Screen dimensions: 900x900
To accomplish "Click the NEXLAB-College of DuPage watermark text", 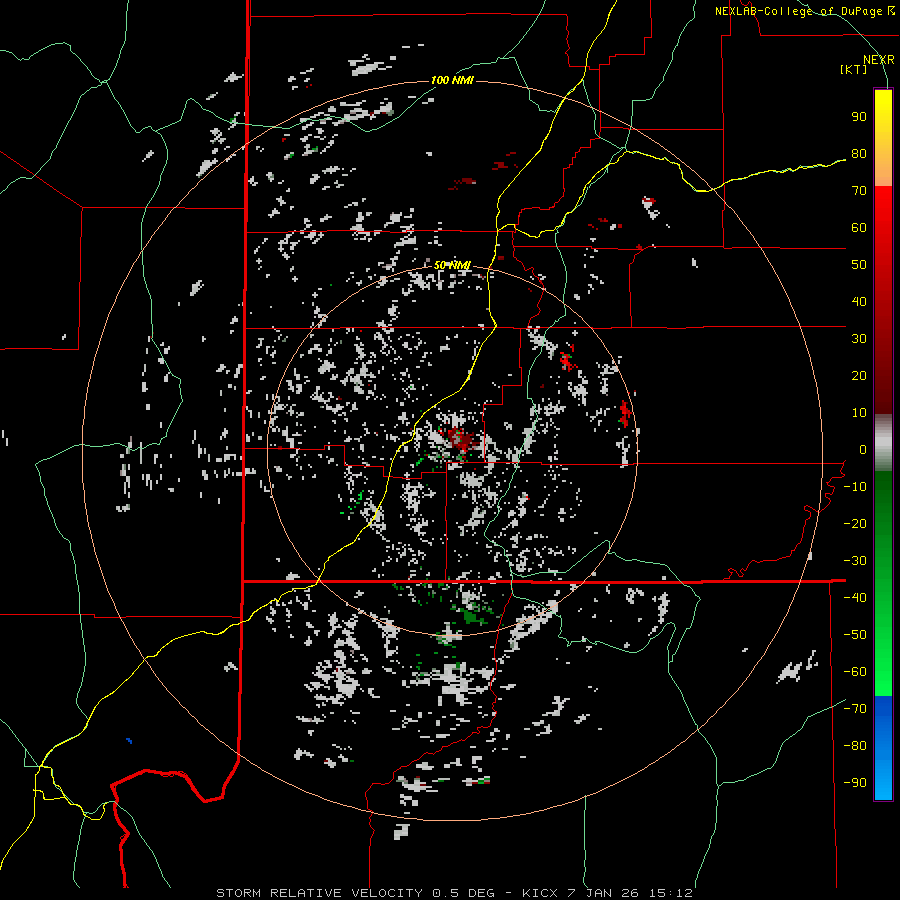I will coord(805,11).
